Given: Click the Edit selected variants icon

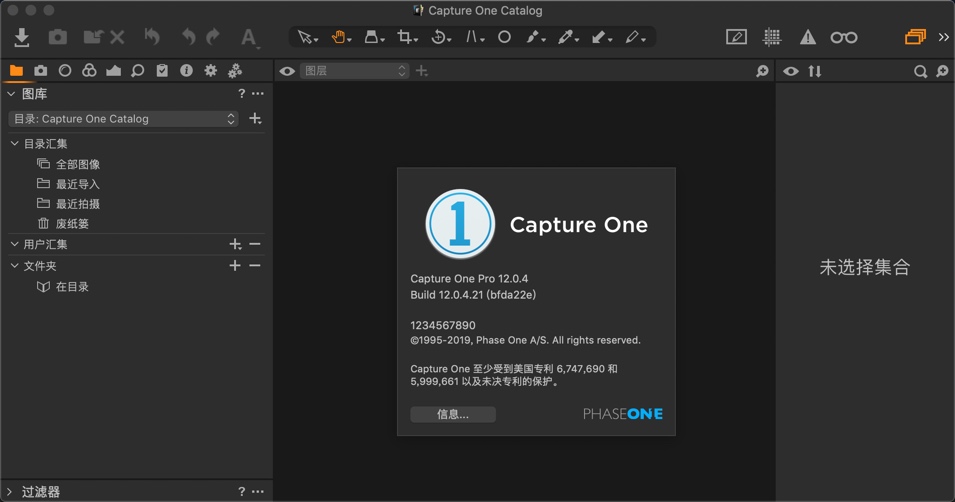Looking at the screenshot, I should coord(736,37).
